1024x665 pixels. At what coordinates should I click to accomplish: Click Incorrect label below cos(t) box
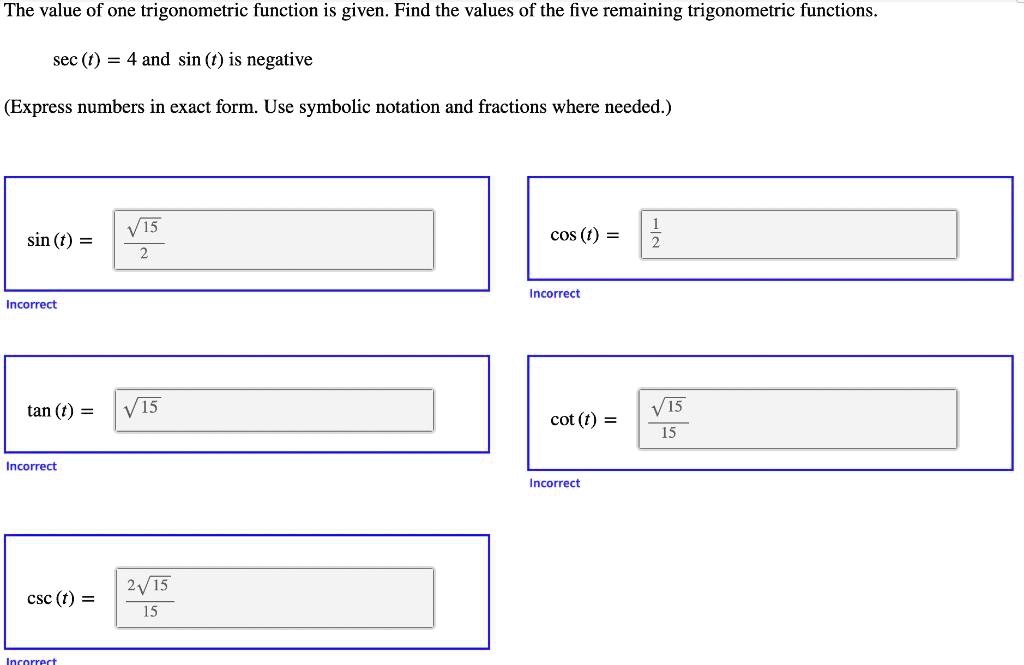point(554,293)
